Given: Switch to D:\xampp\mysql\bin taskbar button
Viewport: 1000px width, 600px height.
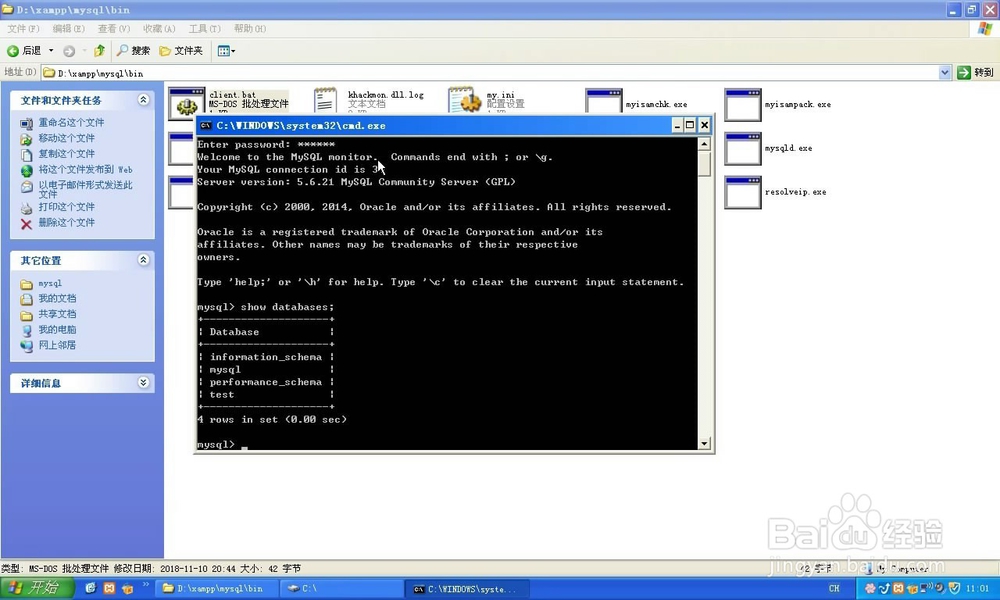Looking at the screenshot, I should [x=216, y=589].
